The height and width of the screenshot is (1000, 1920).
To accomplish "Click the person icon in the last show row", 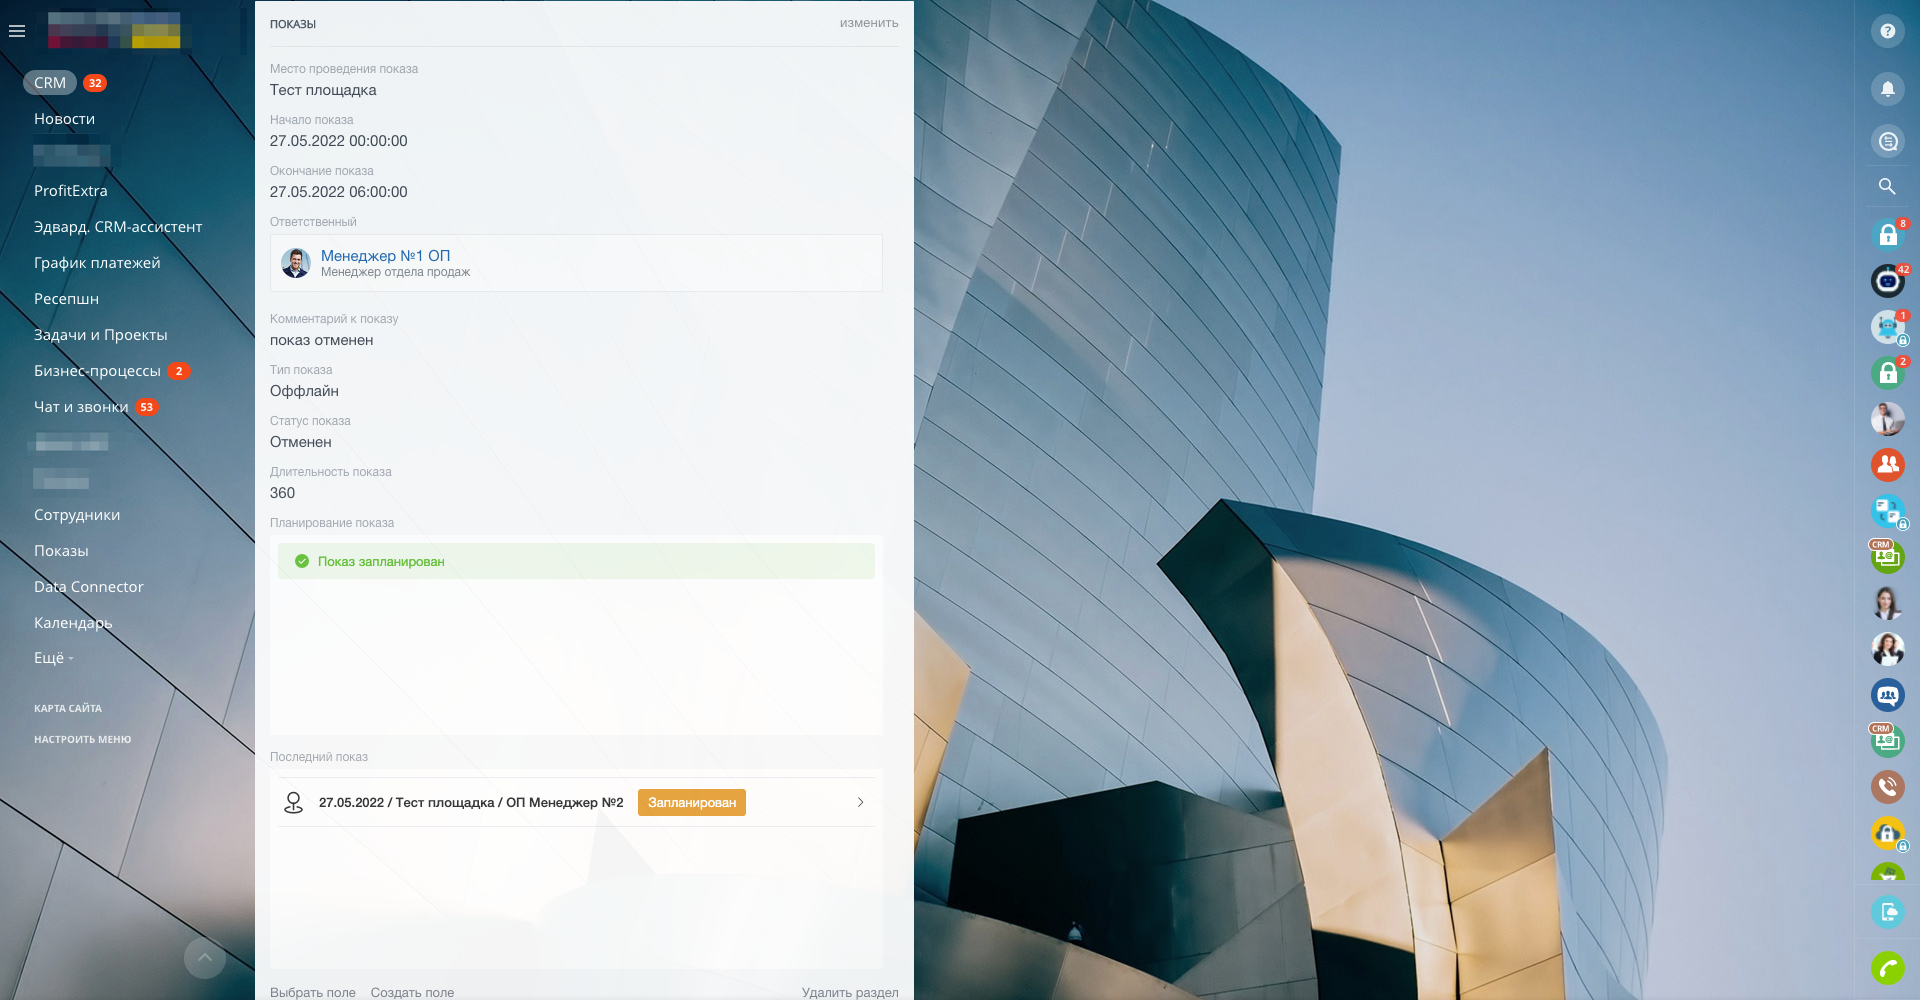I will click(293, 803).
